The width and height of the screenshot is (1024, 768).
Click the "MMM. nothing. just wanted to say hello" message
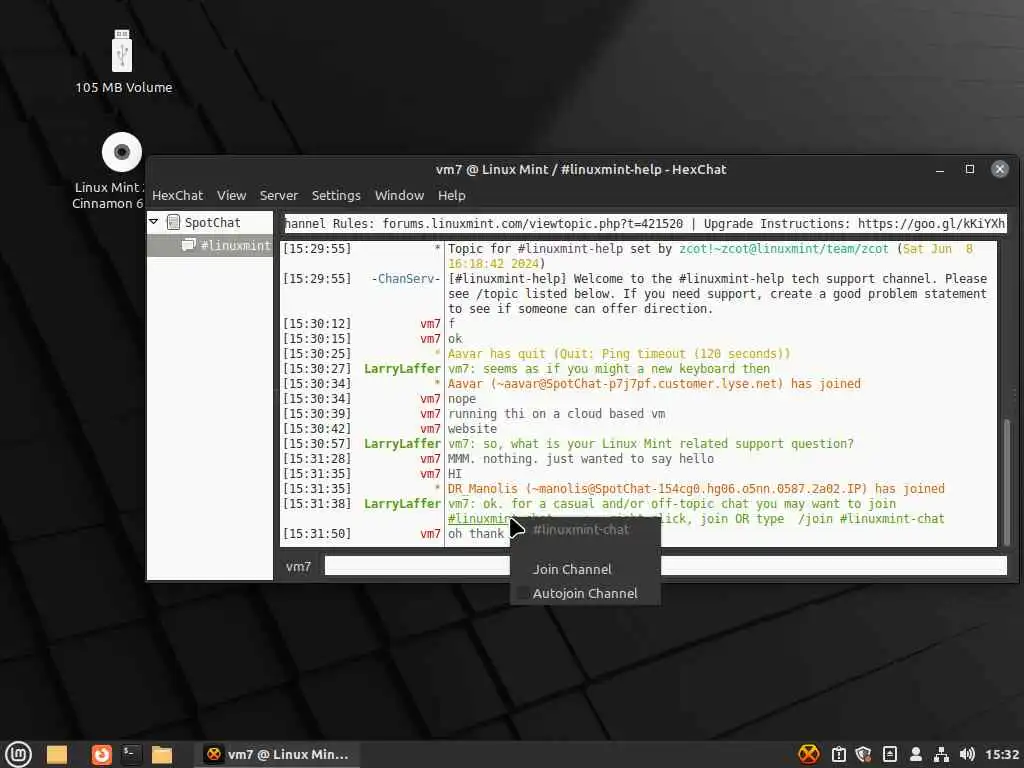[581, 459]
